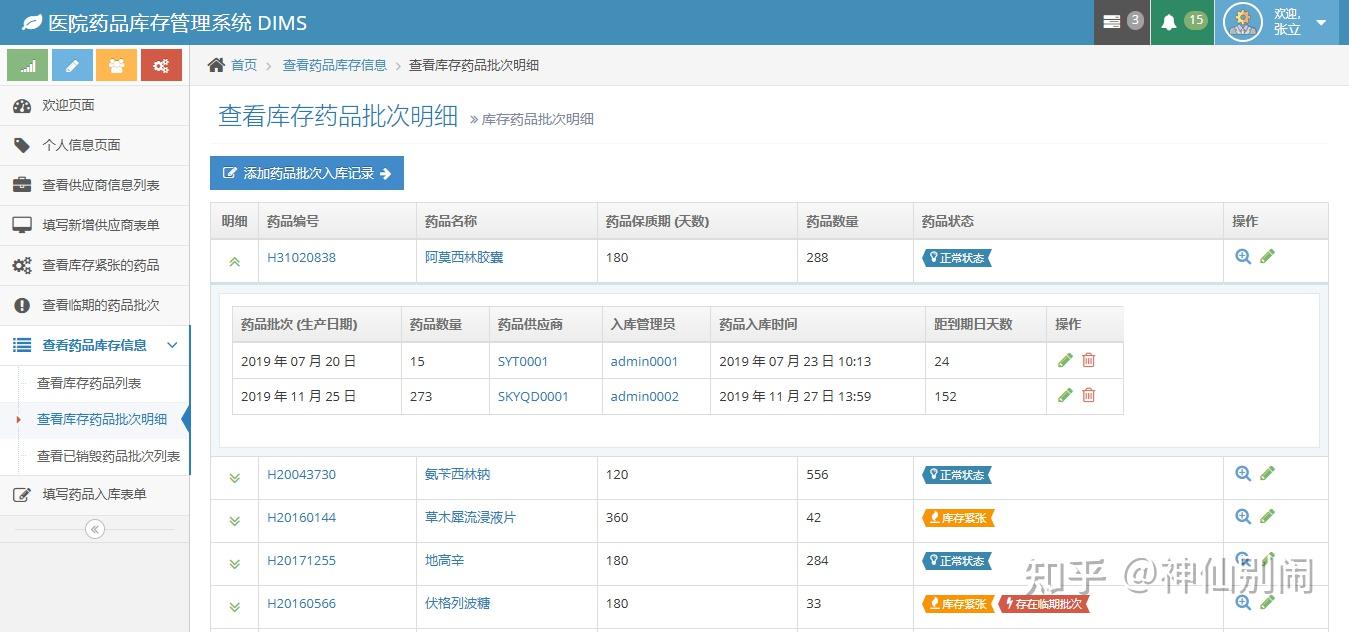
Task: View details magnifier for H20043730 row
Action: [1243, 473]
